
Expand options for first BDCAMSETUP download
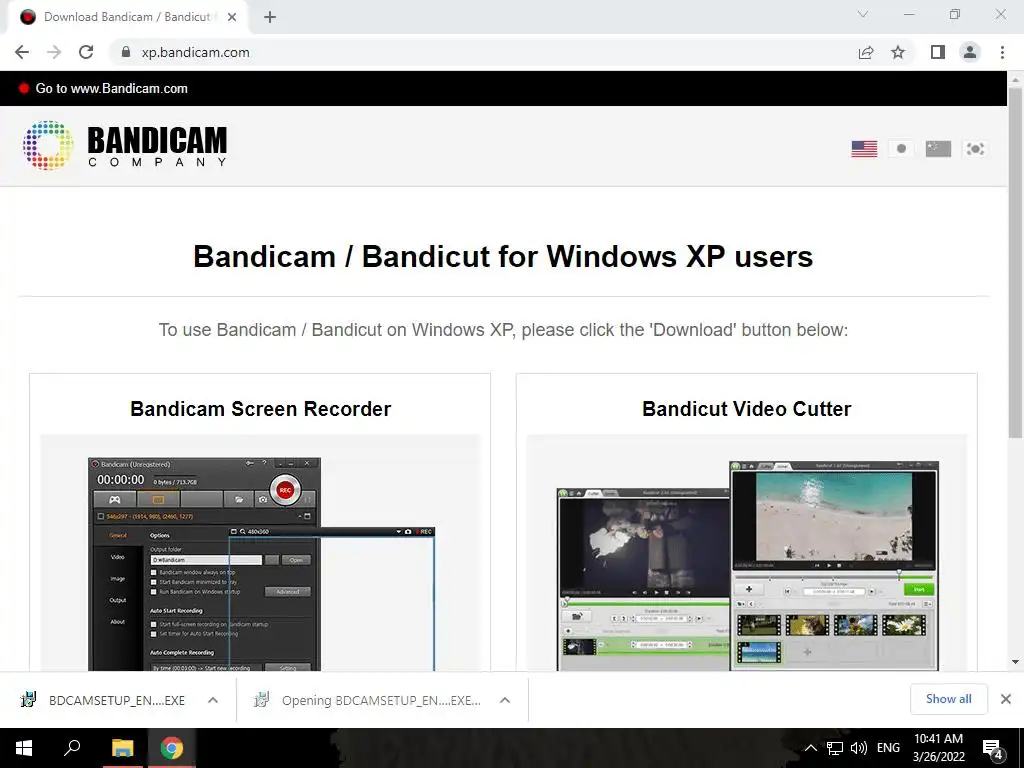coord(213,700)
